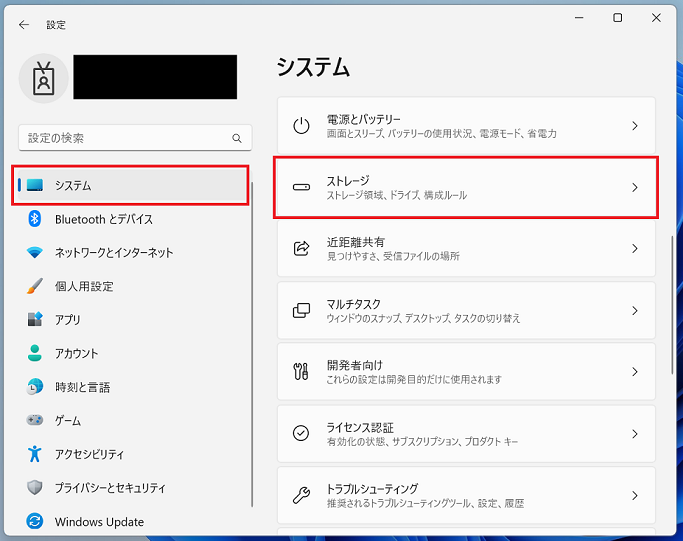Screen dimensions: 683x541
Task: Click the shield プライバシーとセキュリティ icon
Action: click(x=35, y=487)
